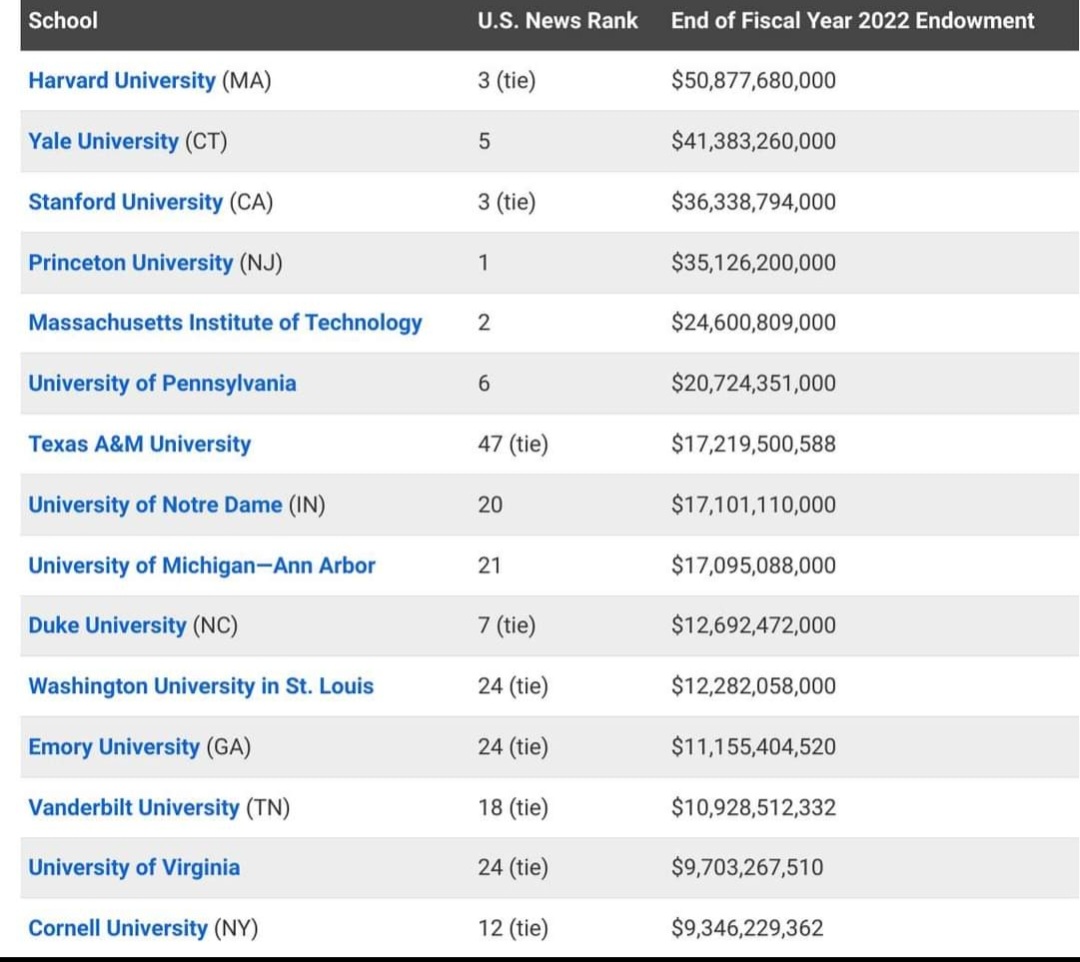Click the figure $12,282,058,000
Image resolution: width=1080 pixels, height=962 pixels.
click(x=754, y=686)
